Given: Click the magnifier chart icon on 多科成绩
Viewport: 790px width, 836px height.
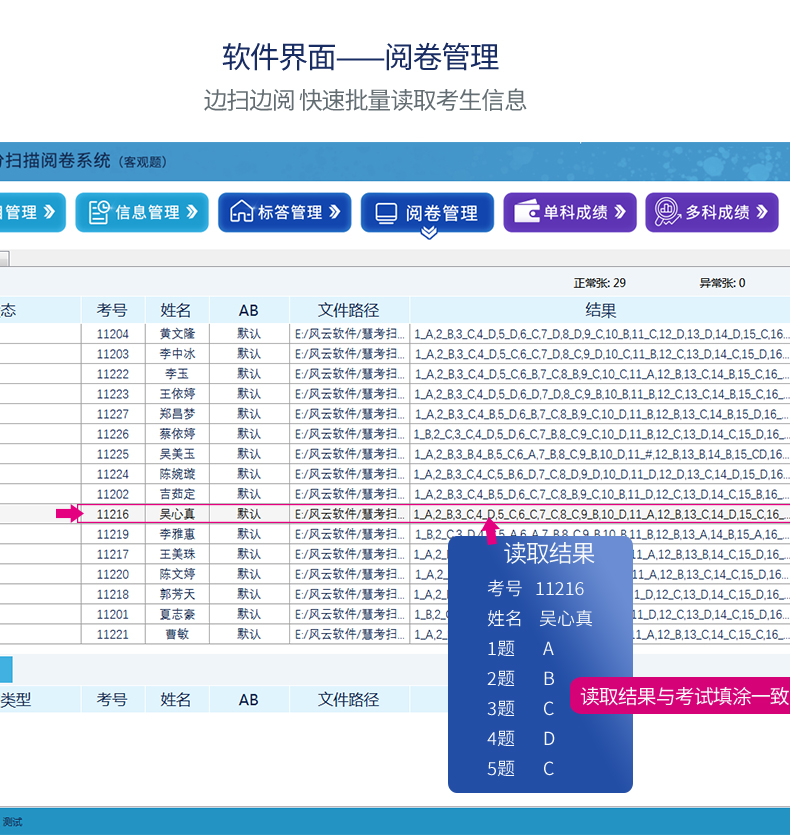Looking at the screenshot, I should 667,212.
